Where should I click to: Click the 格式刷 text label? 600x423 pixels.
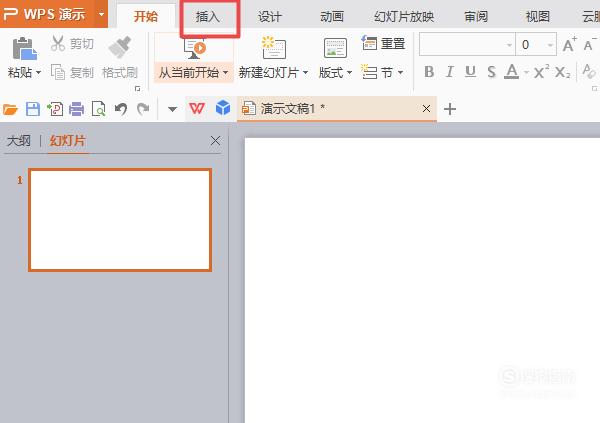(x=120, y=72)
